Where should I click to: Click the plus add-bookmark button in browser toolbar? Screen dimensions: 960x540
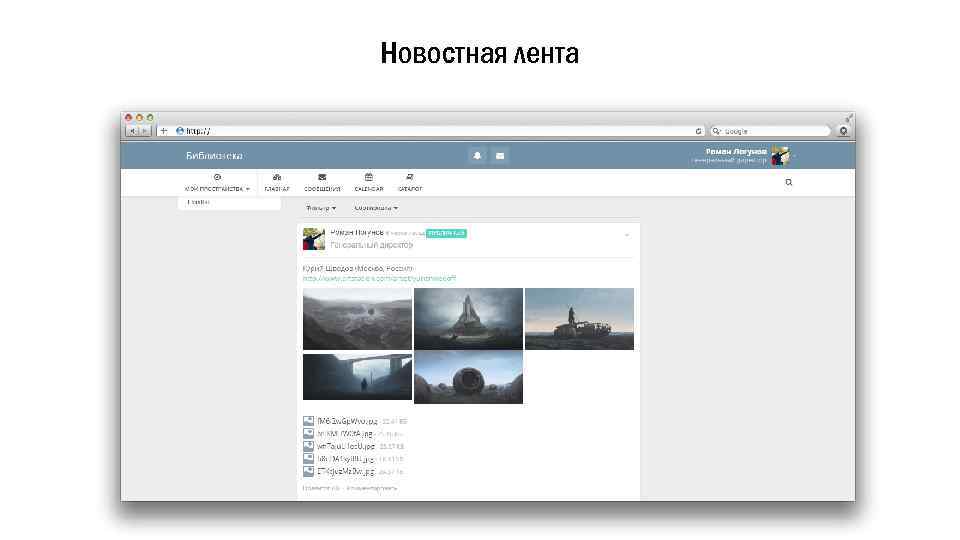click(163, 131)
